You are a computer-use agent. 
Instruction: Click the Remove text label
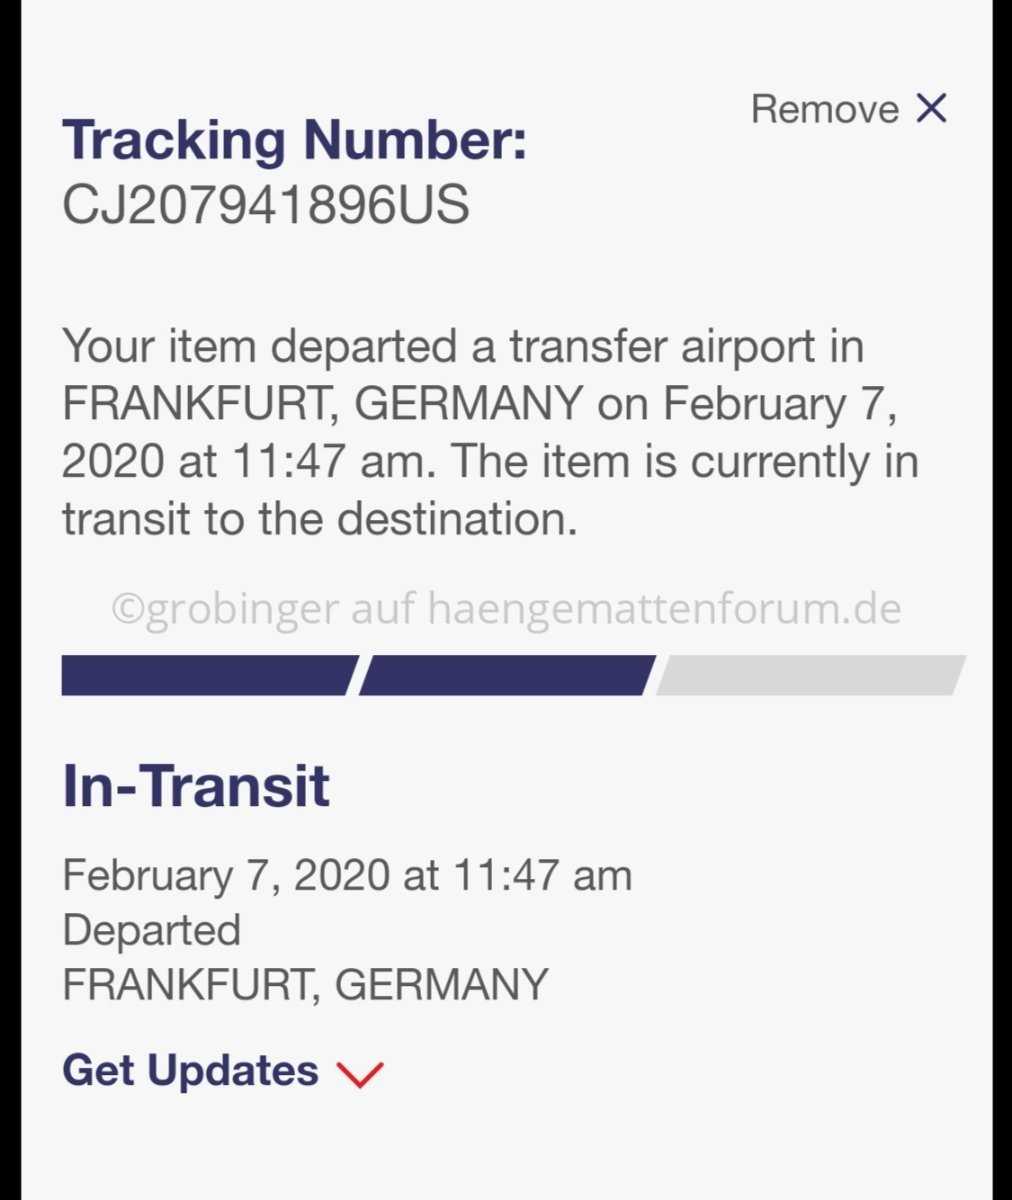coord(824,109)
